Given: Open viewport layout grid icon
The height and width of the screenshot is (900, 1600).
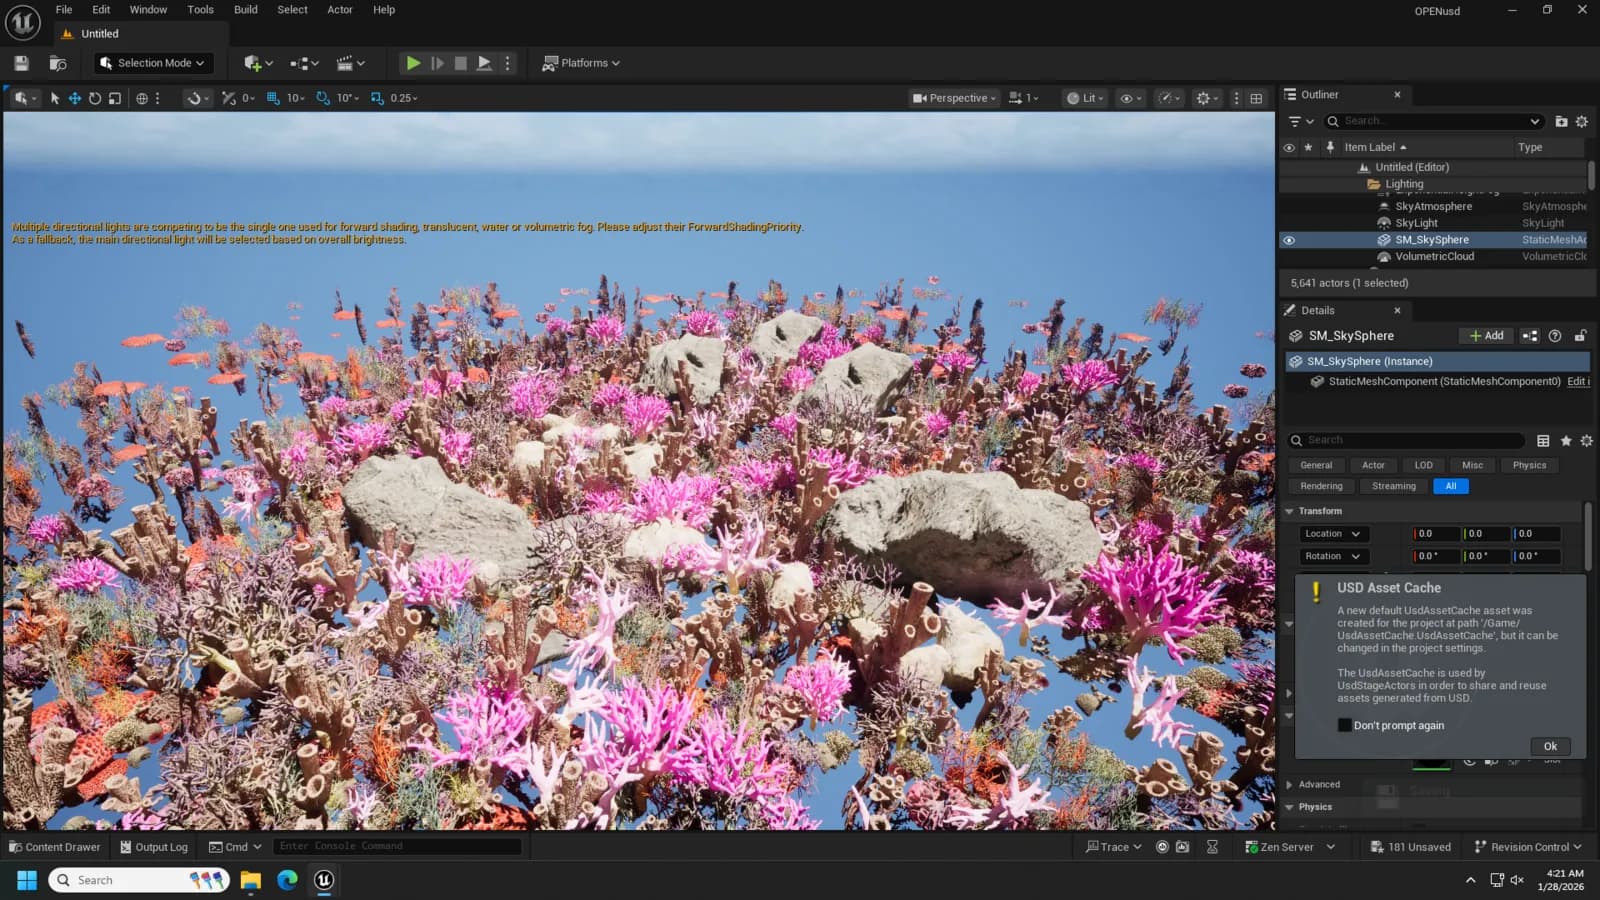Looking at the screenshot, I should 1256,98.
